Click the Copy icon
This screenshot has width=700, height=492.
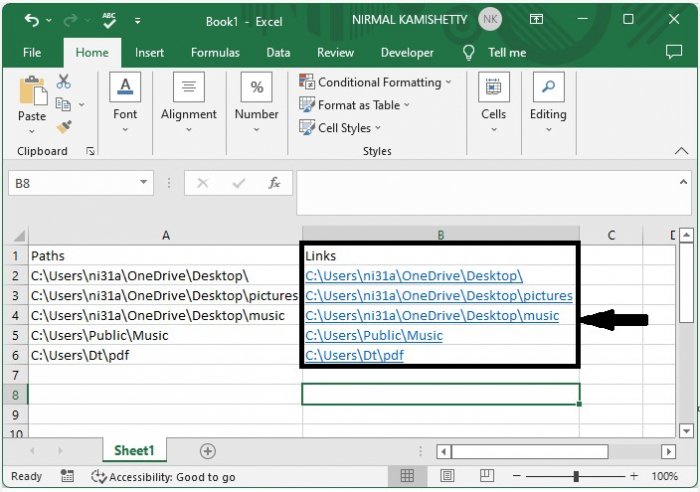point(63,104)
